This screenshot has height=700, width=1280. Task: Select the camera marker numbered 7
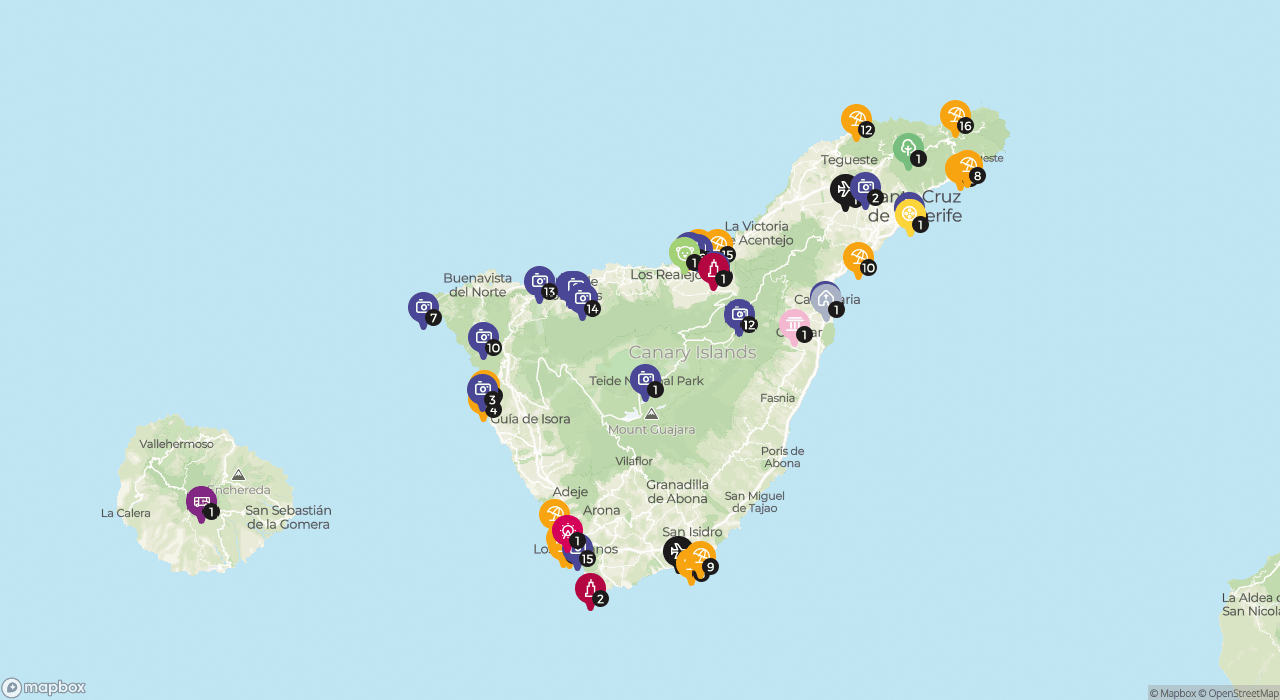coord(423,307)
